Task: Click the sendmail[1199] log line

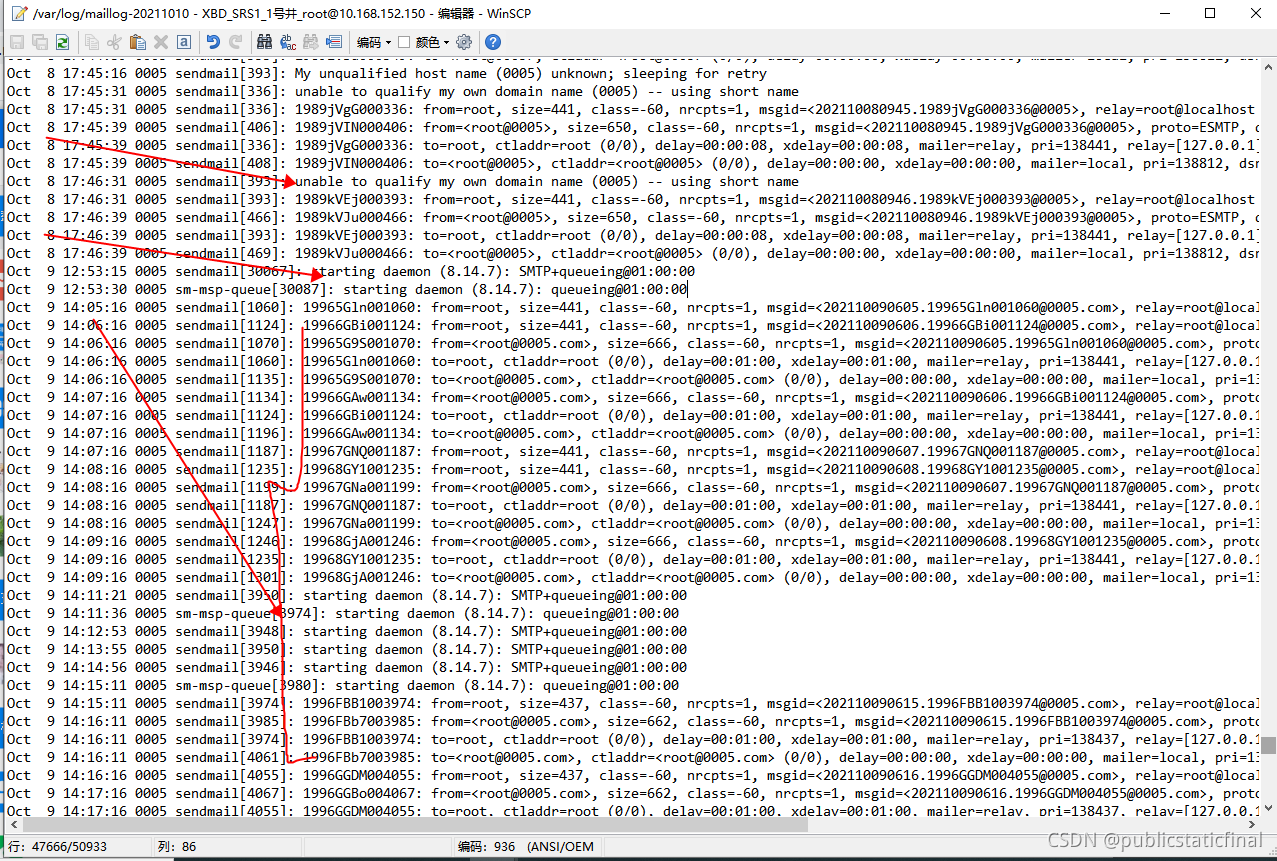Action: coord(632,487)
